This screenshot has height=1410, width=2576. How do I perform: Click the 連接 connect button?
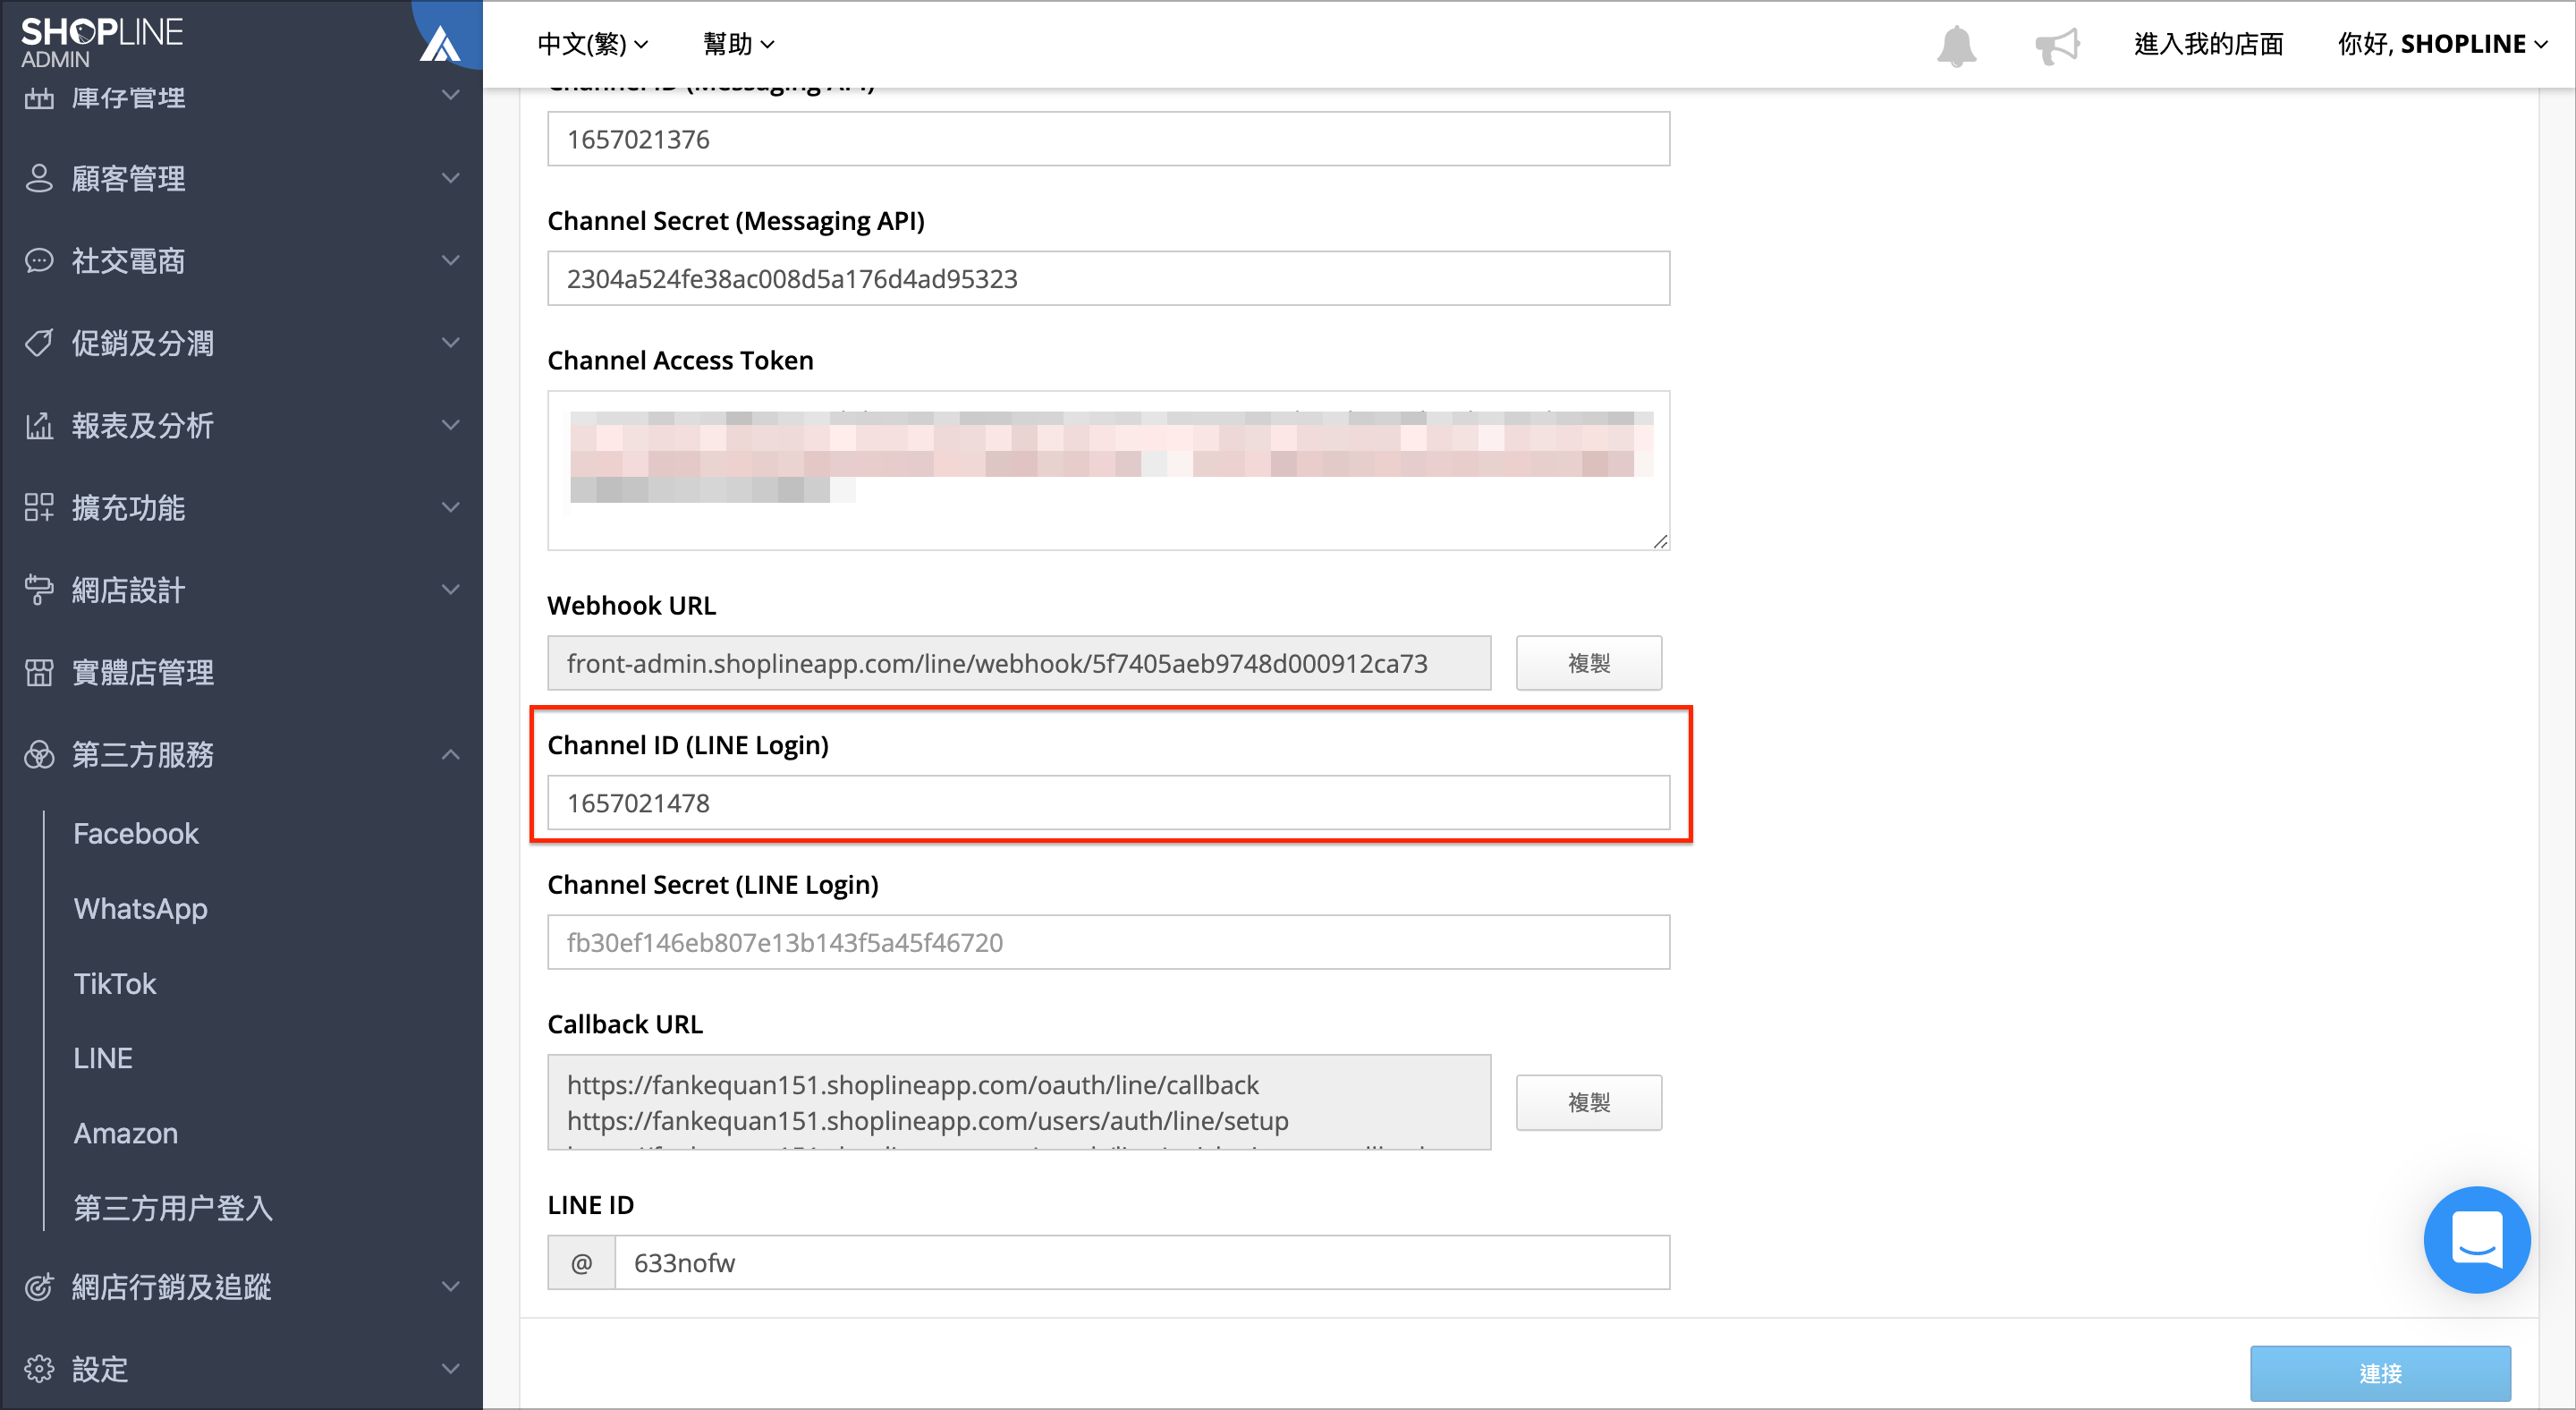[x=2380, y=1373]
